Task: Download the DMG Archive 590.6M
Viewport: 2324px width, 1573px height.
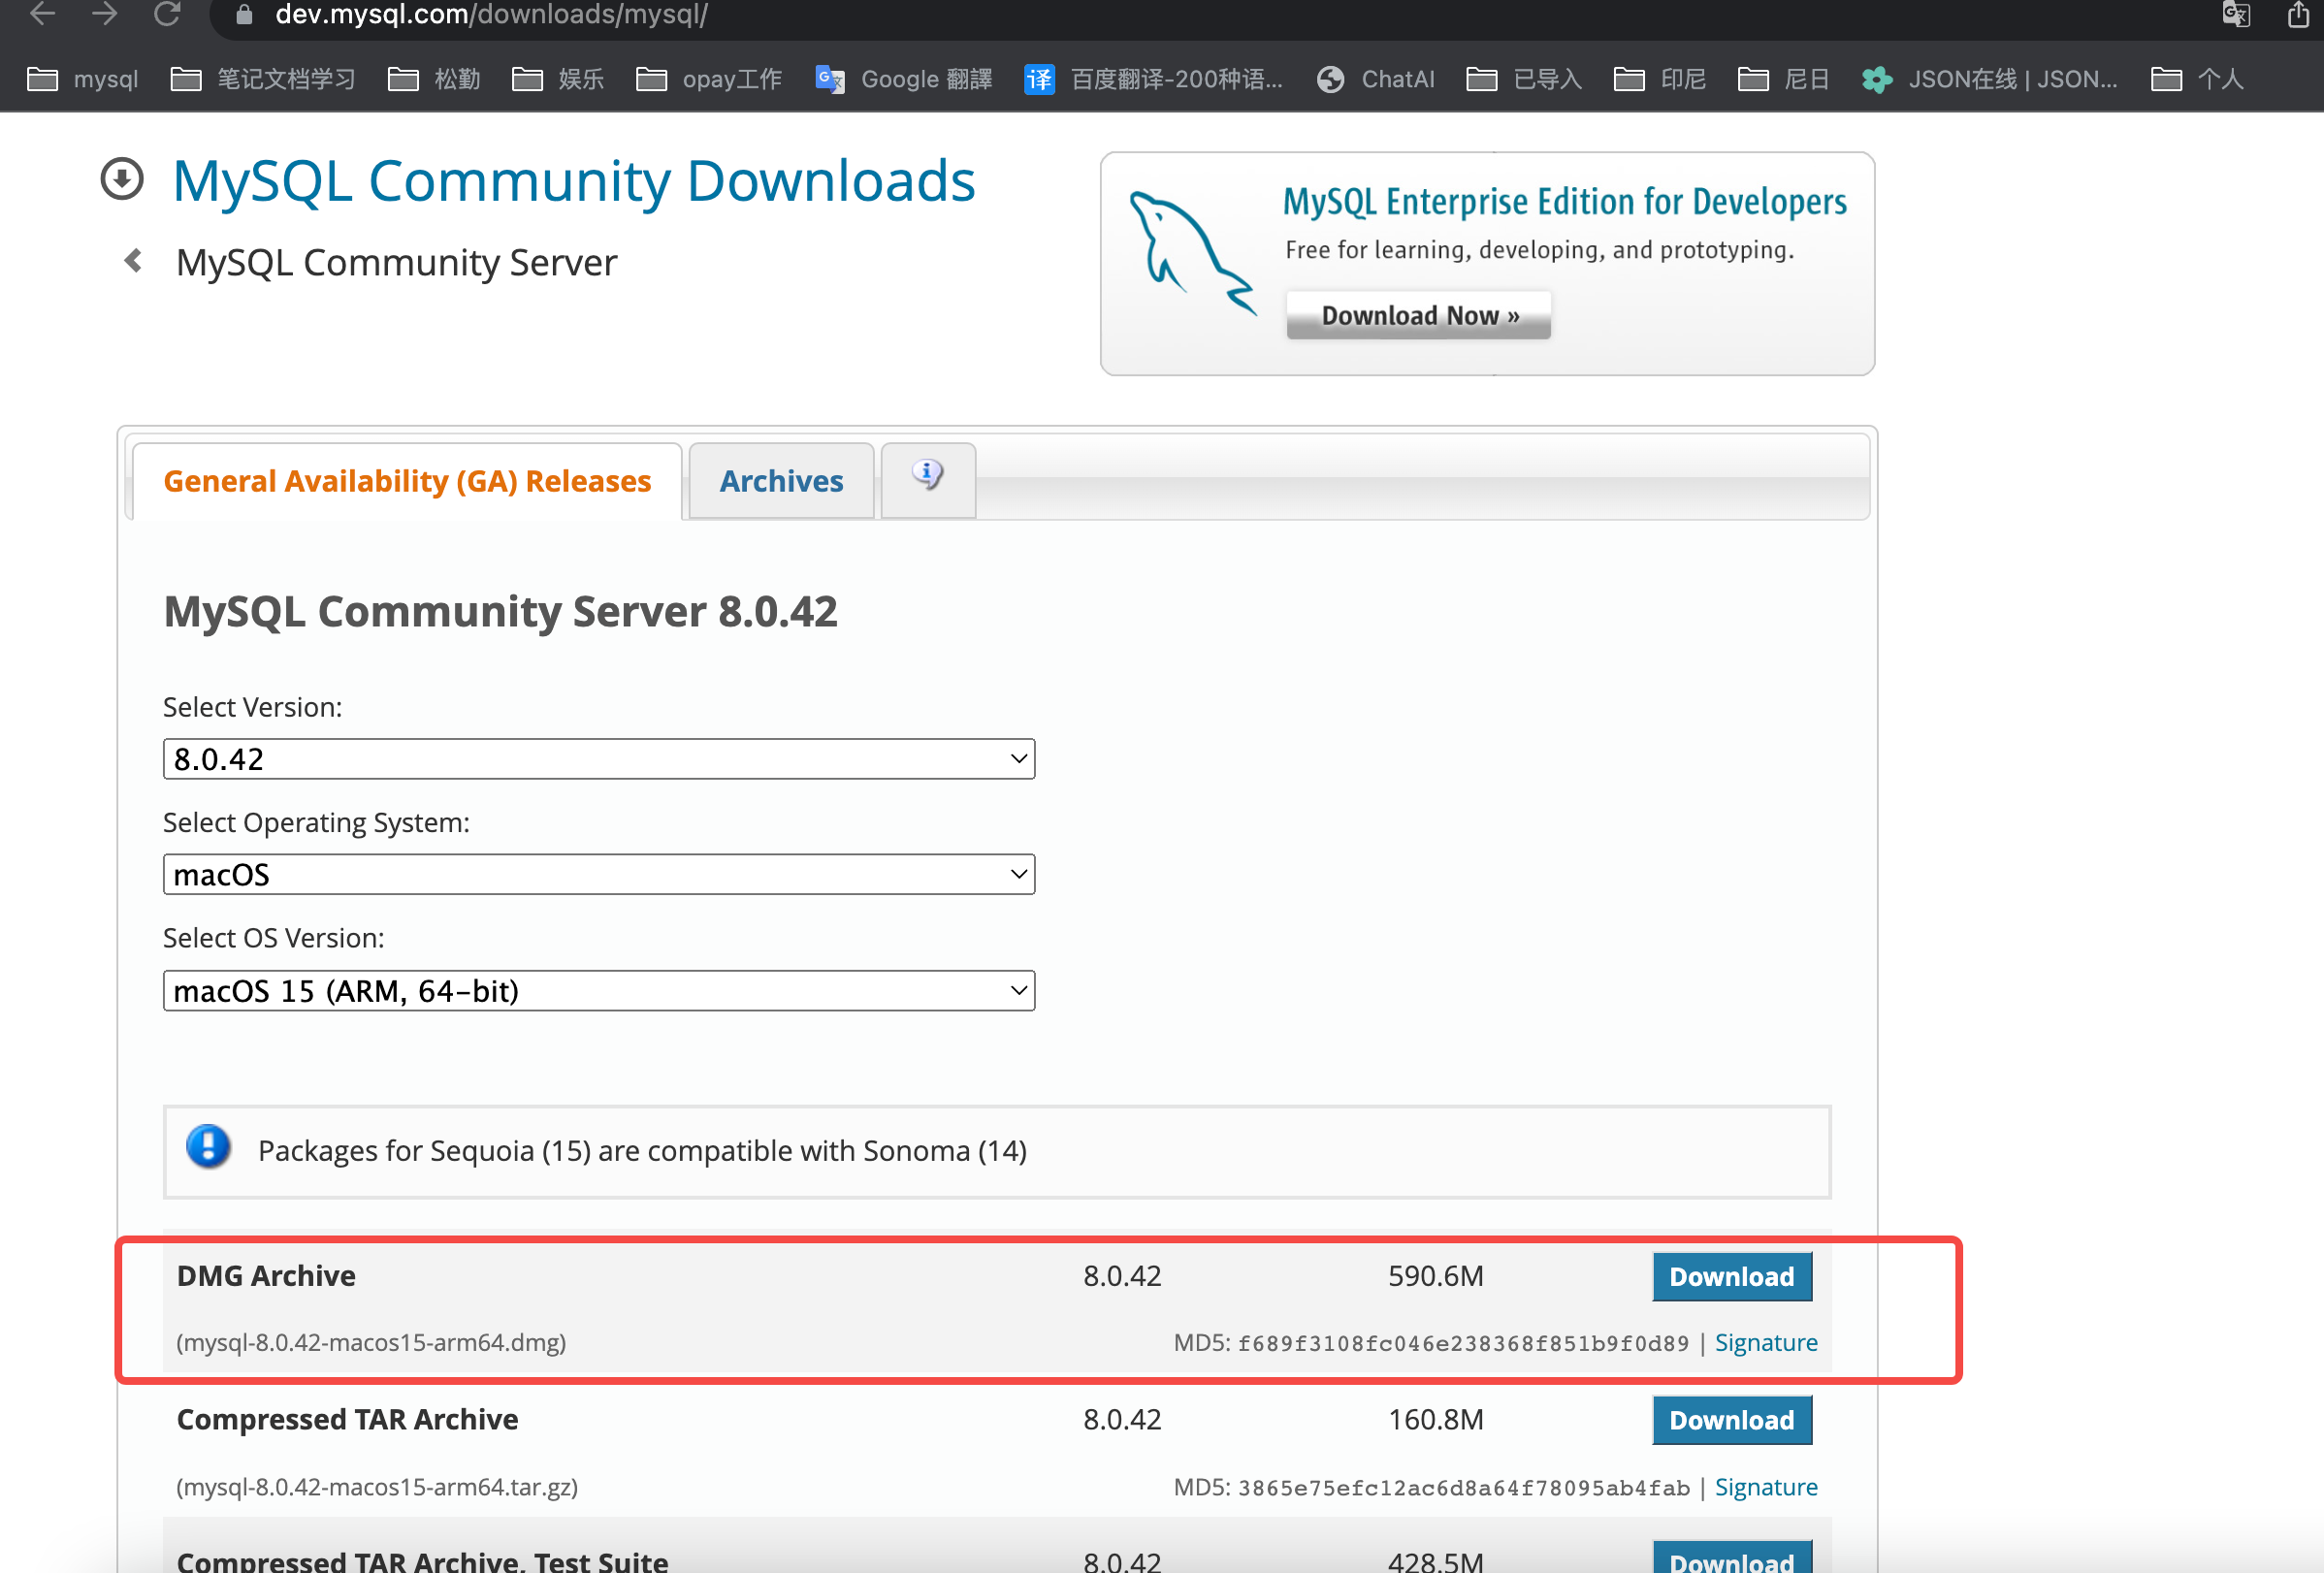Action: point(1731,1276)
